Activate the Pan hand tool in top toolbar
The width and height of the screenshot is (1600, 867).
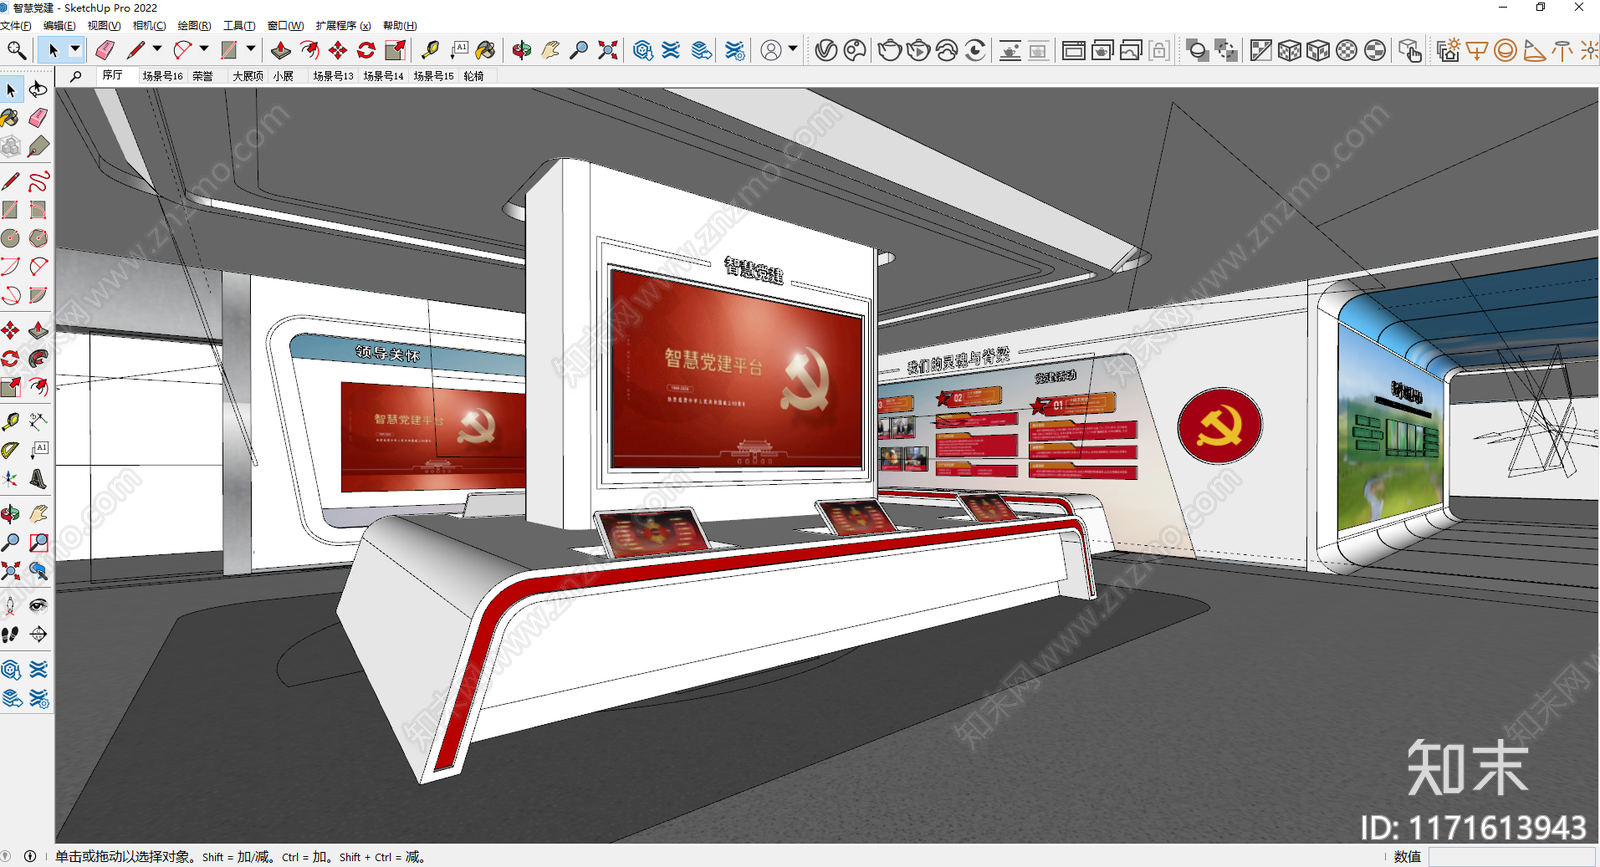coord(550,50)
